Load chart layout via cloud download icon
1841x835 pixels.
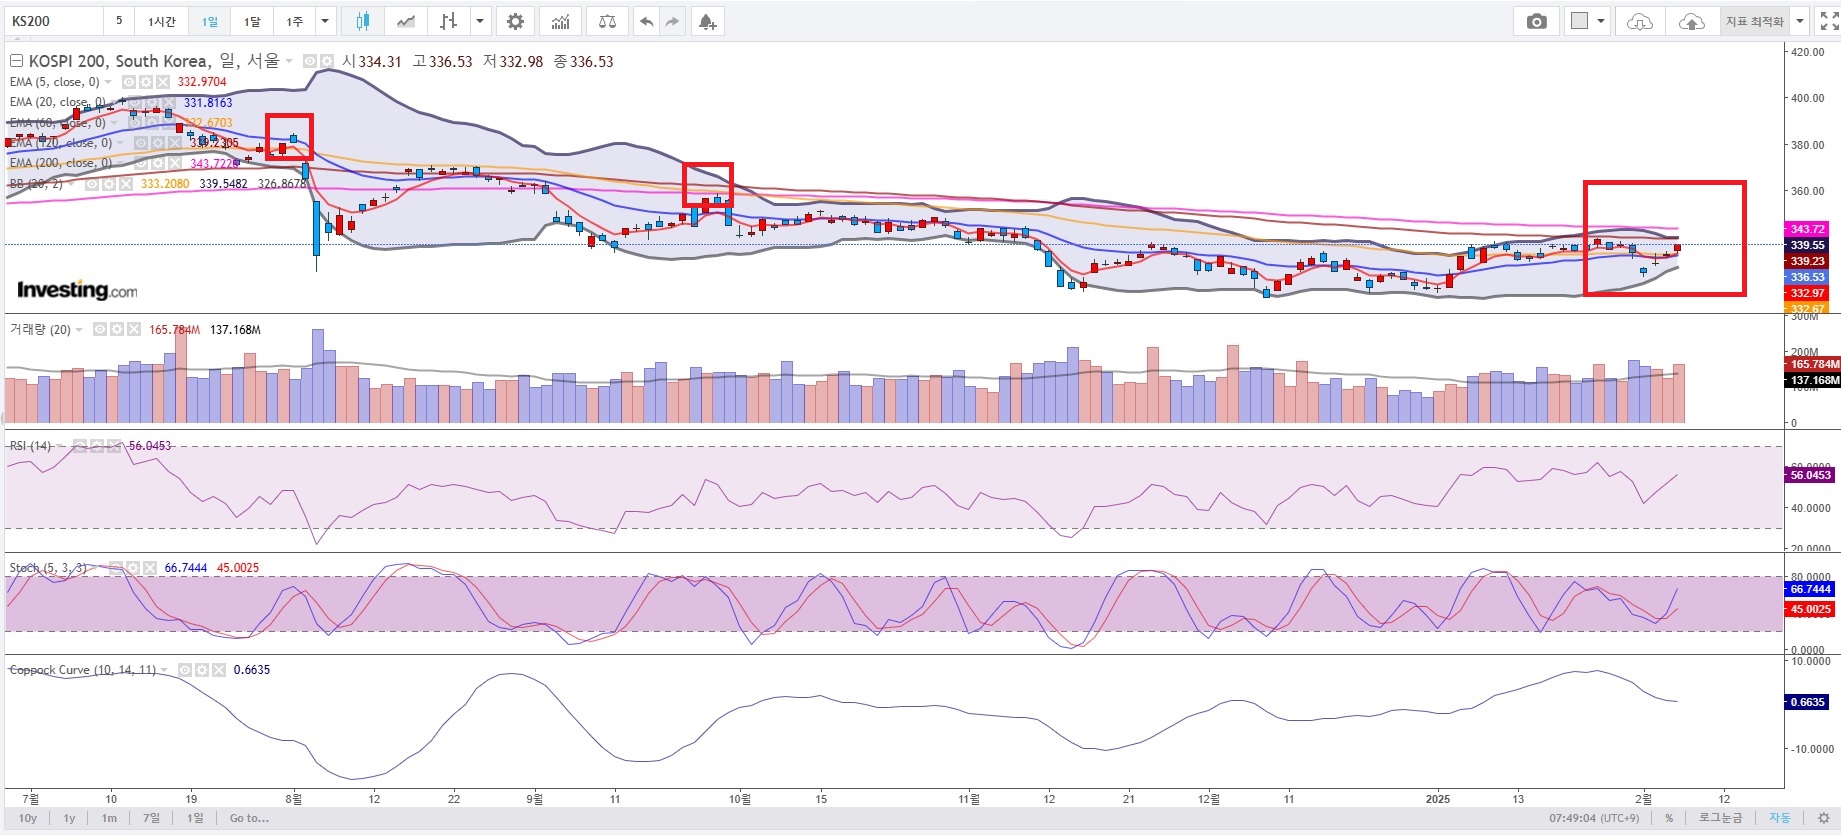coord(1640,21)
